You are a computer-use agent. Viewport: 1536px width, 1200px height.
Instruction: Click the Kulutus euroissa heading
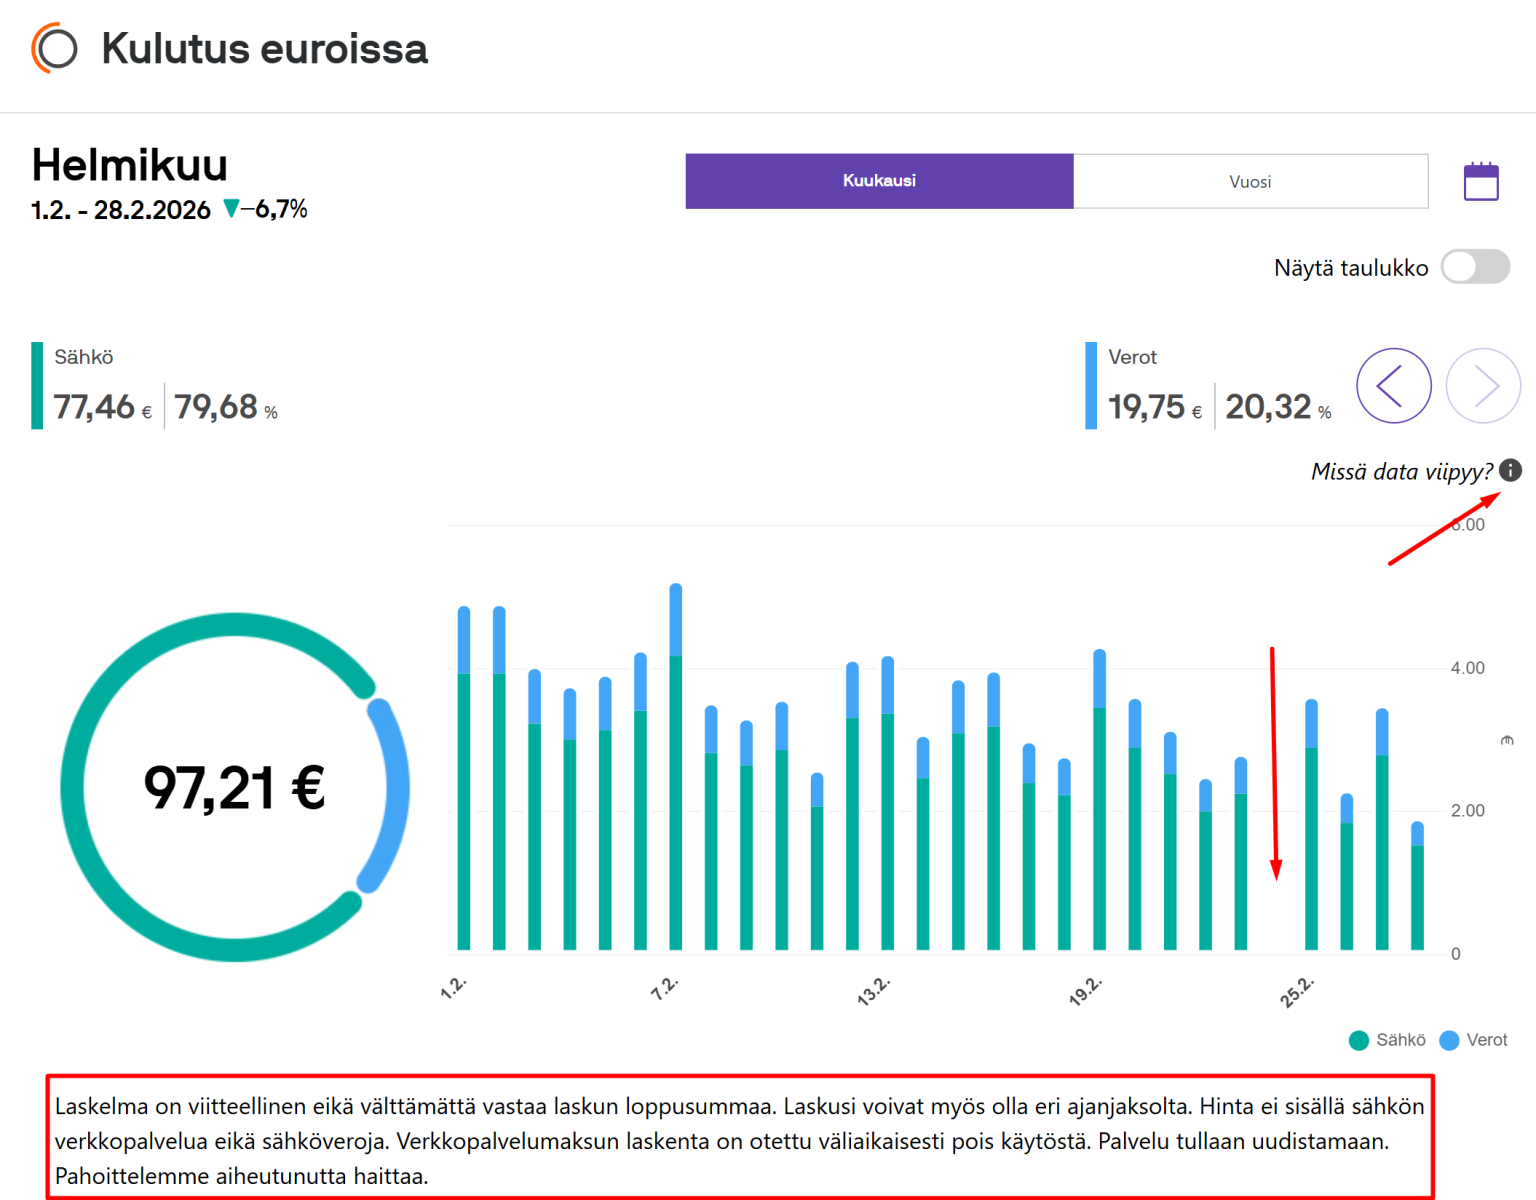point(264,48)
